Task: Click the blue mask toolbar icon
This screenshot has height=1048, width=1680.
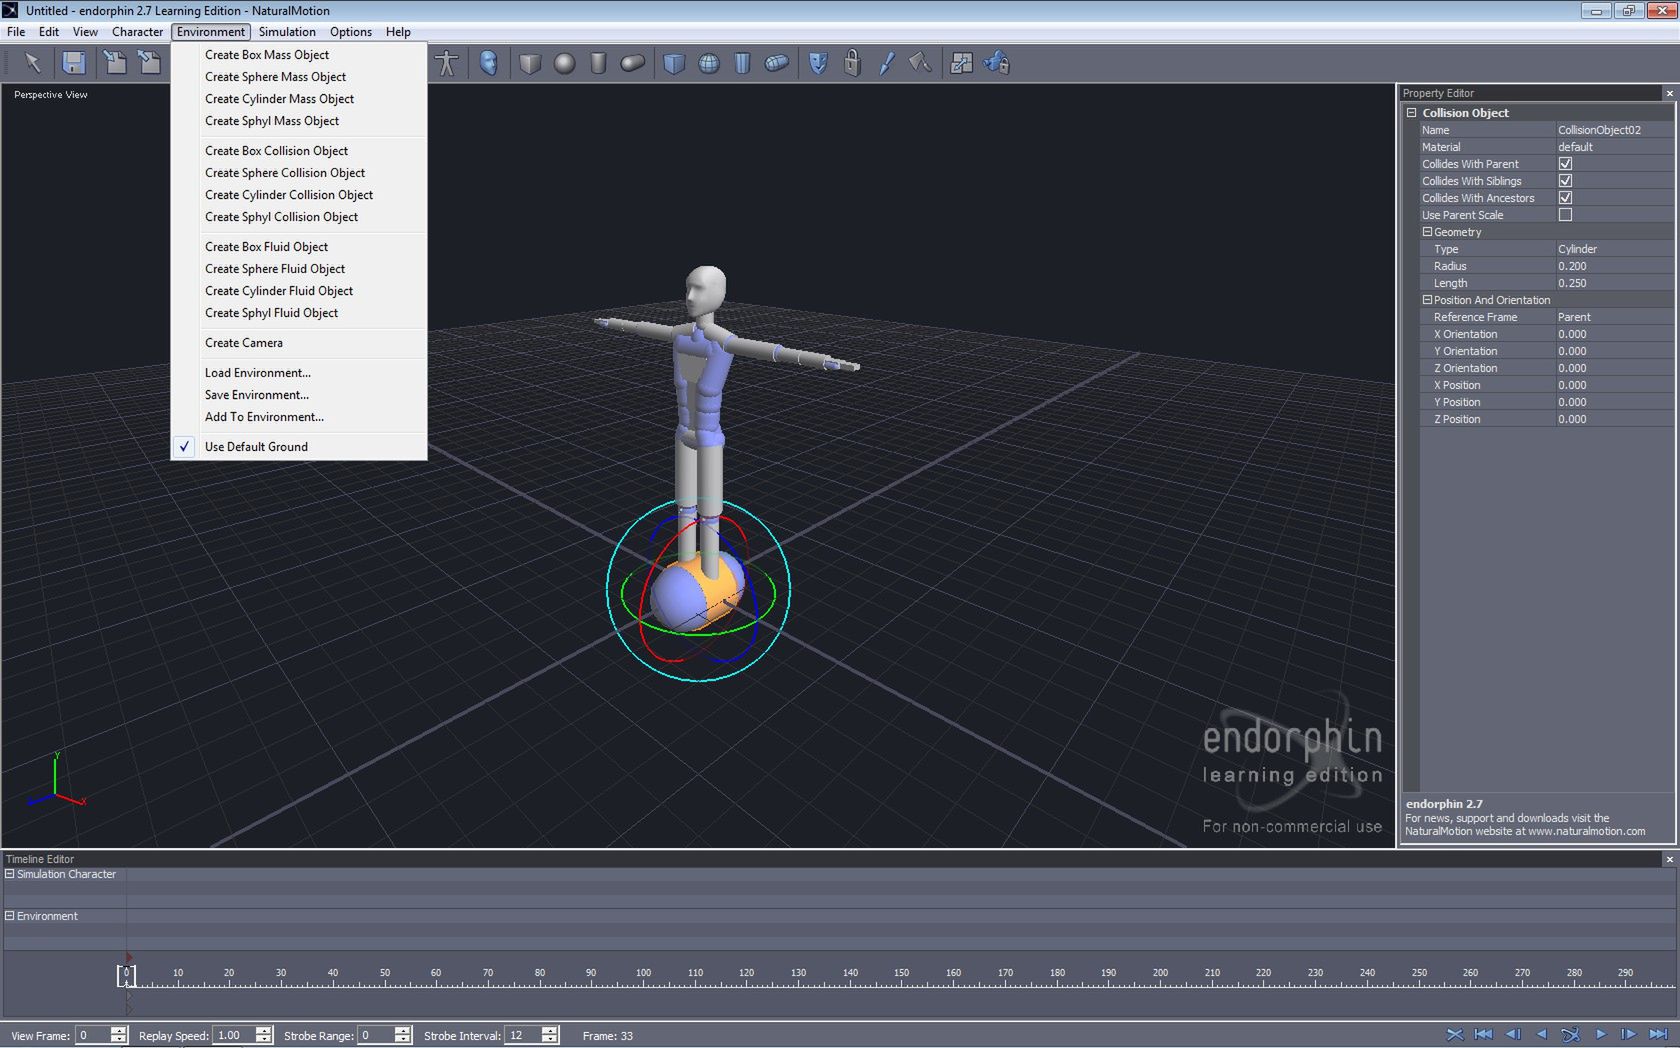Action: coord(818,63)
